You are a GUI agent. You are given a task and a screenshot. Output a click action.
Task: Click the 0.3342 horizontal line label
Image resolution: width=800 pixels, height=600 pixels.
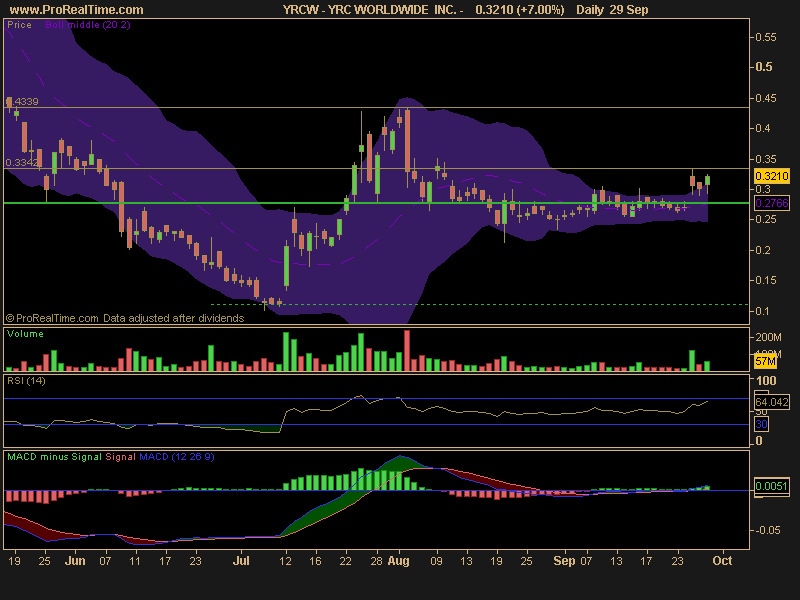click(x=22, y=162)
